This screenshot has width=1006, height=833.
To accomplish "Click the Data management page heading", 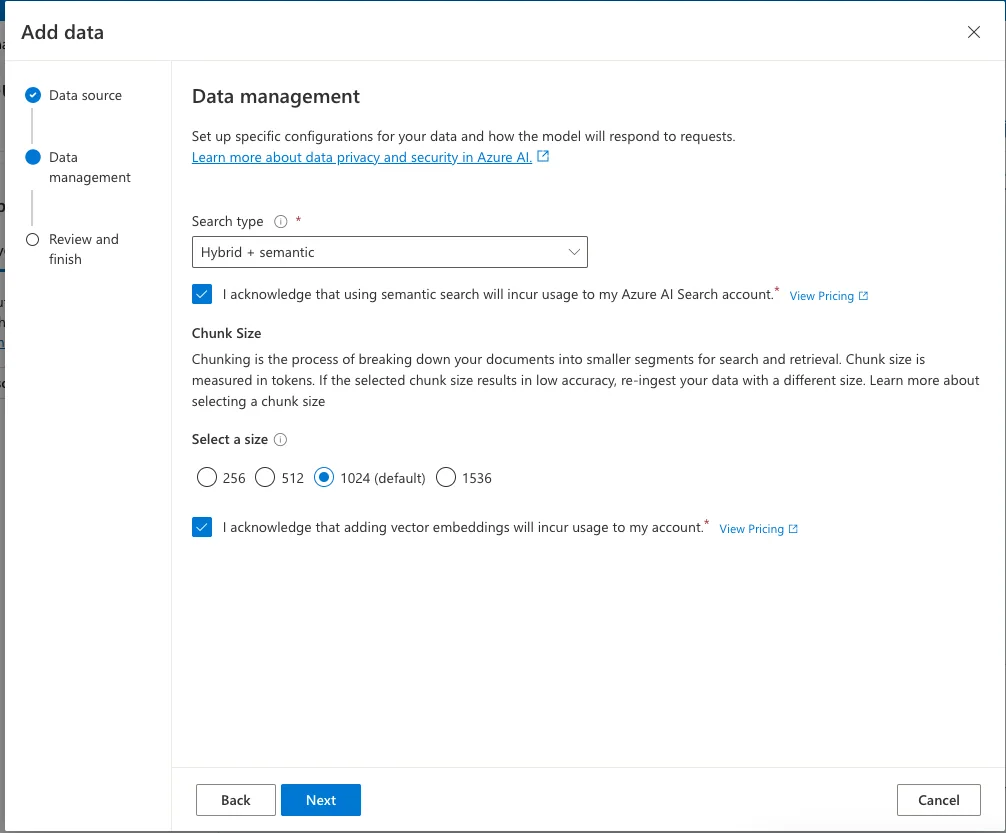I will pyautogui.click(x=276, y=96).
